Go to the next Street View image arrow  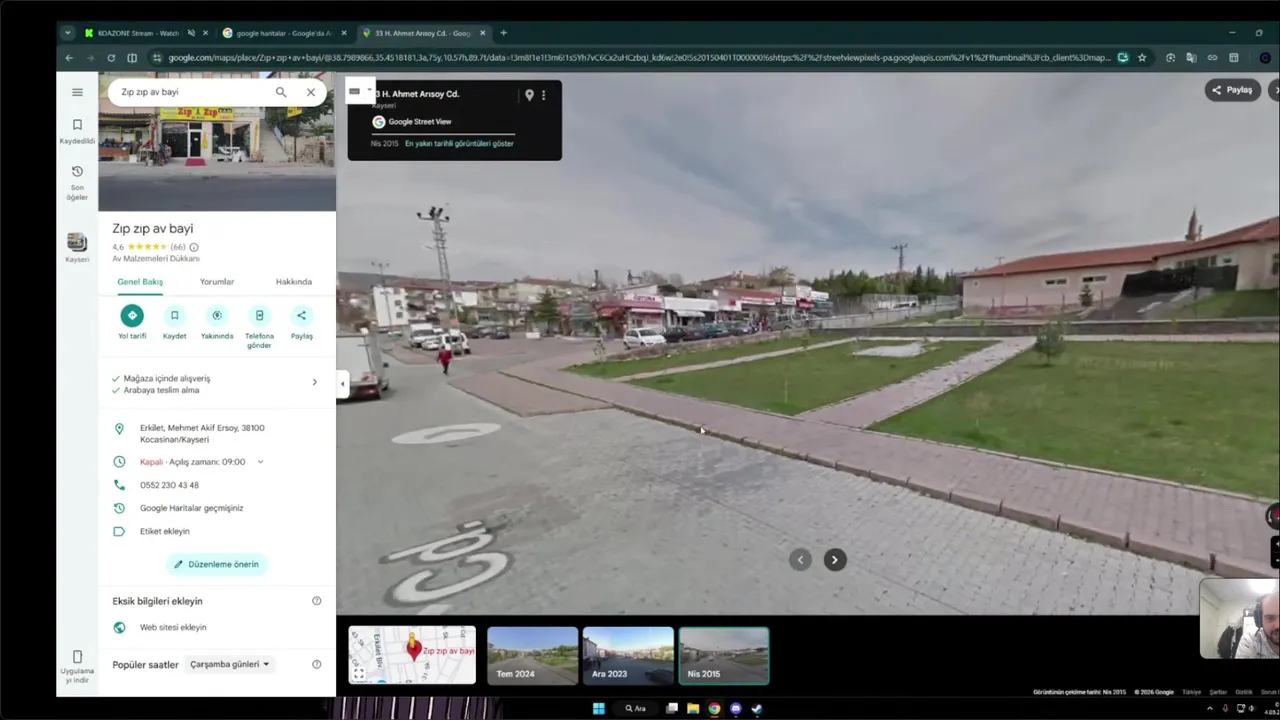(835, 560)
